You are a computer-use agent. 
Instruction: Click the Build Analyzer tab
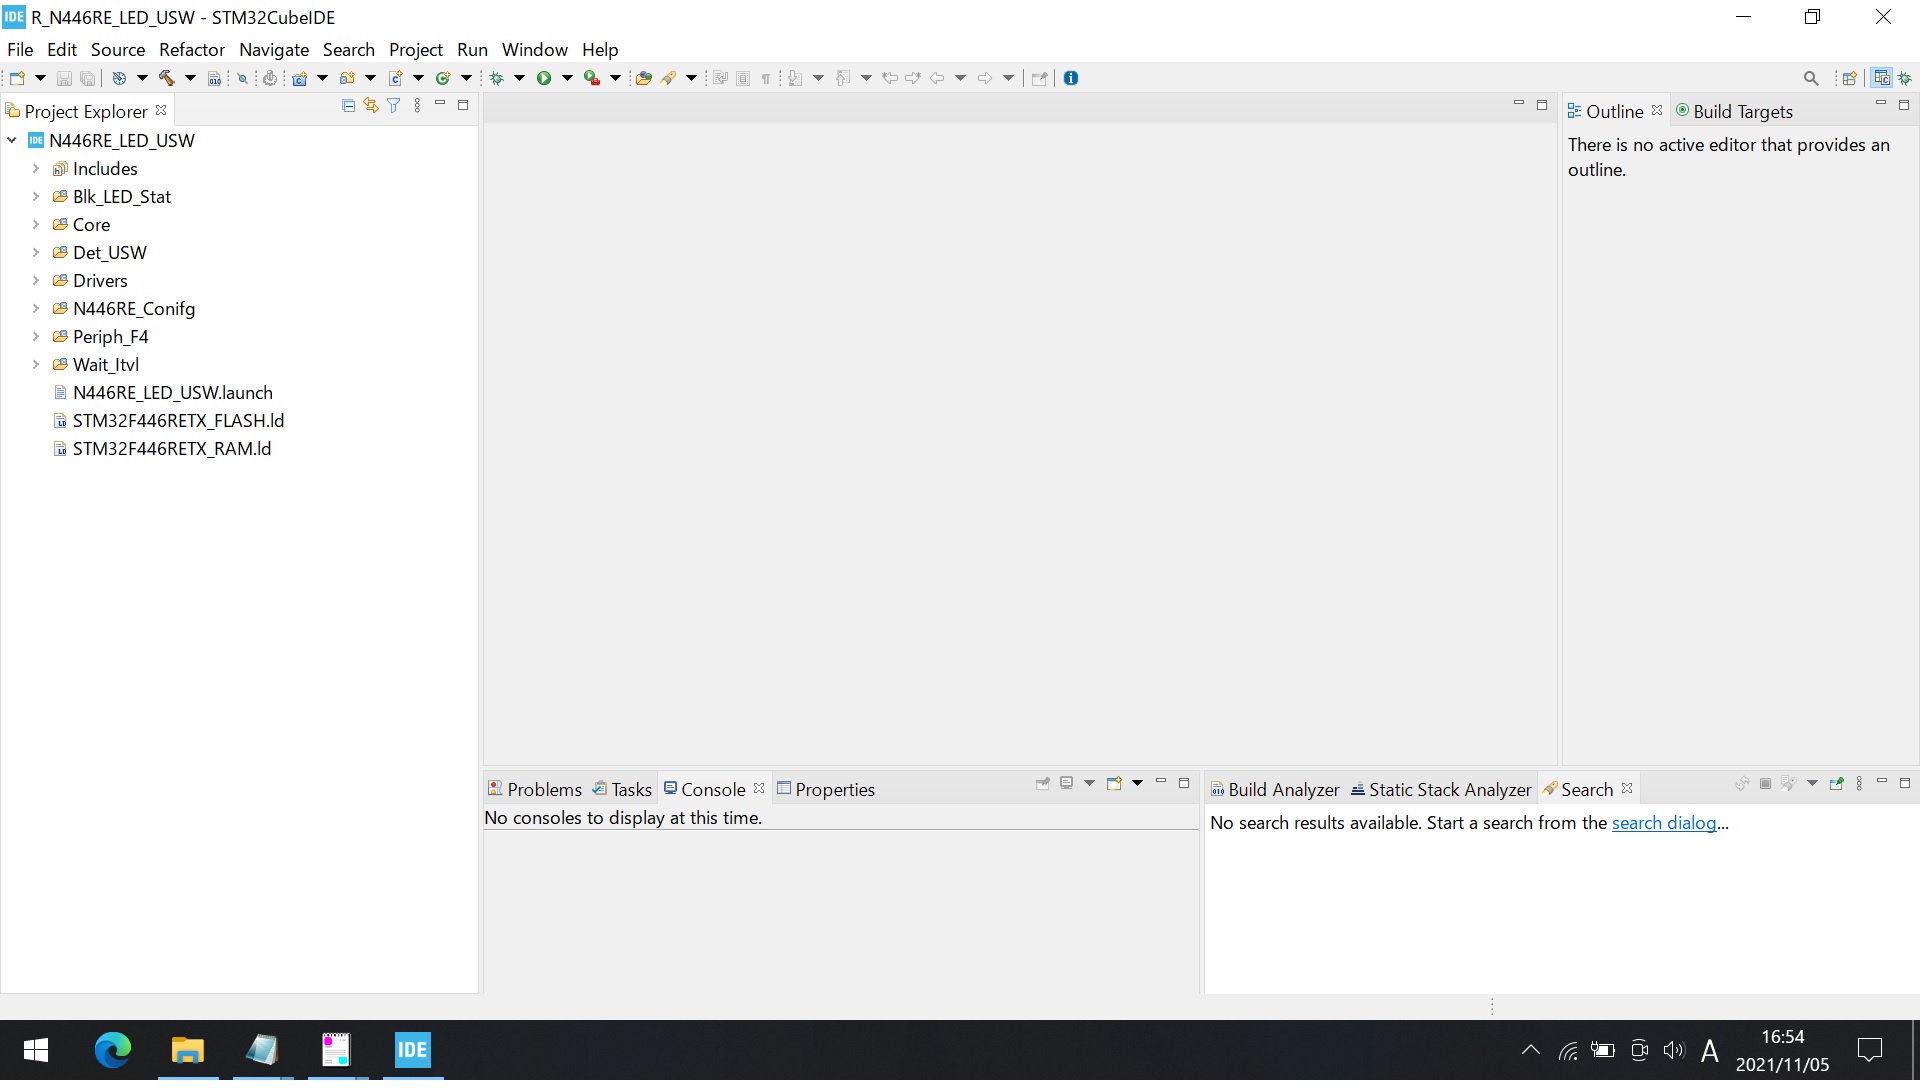coord(1274,789)
